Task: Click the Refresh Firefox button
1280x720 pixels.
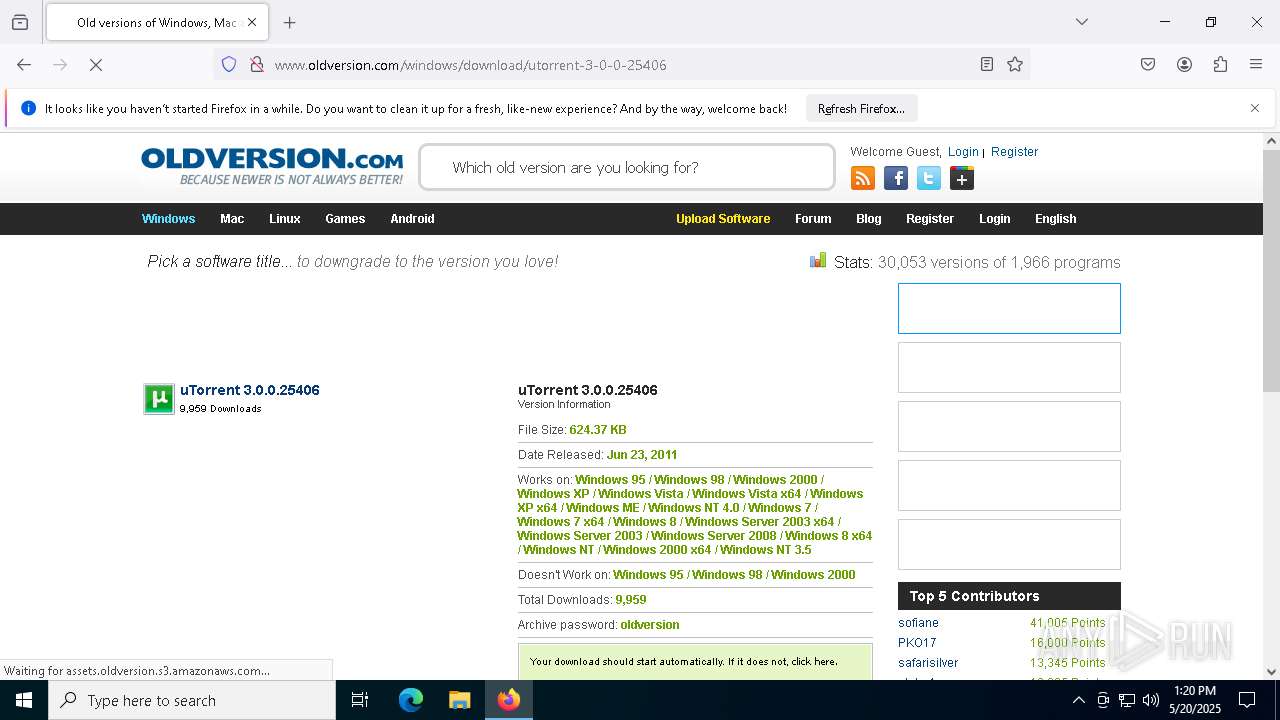Action: (x=861, y=108)
